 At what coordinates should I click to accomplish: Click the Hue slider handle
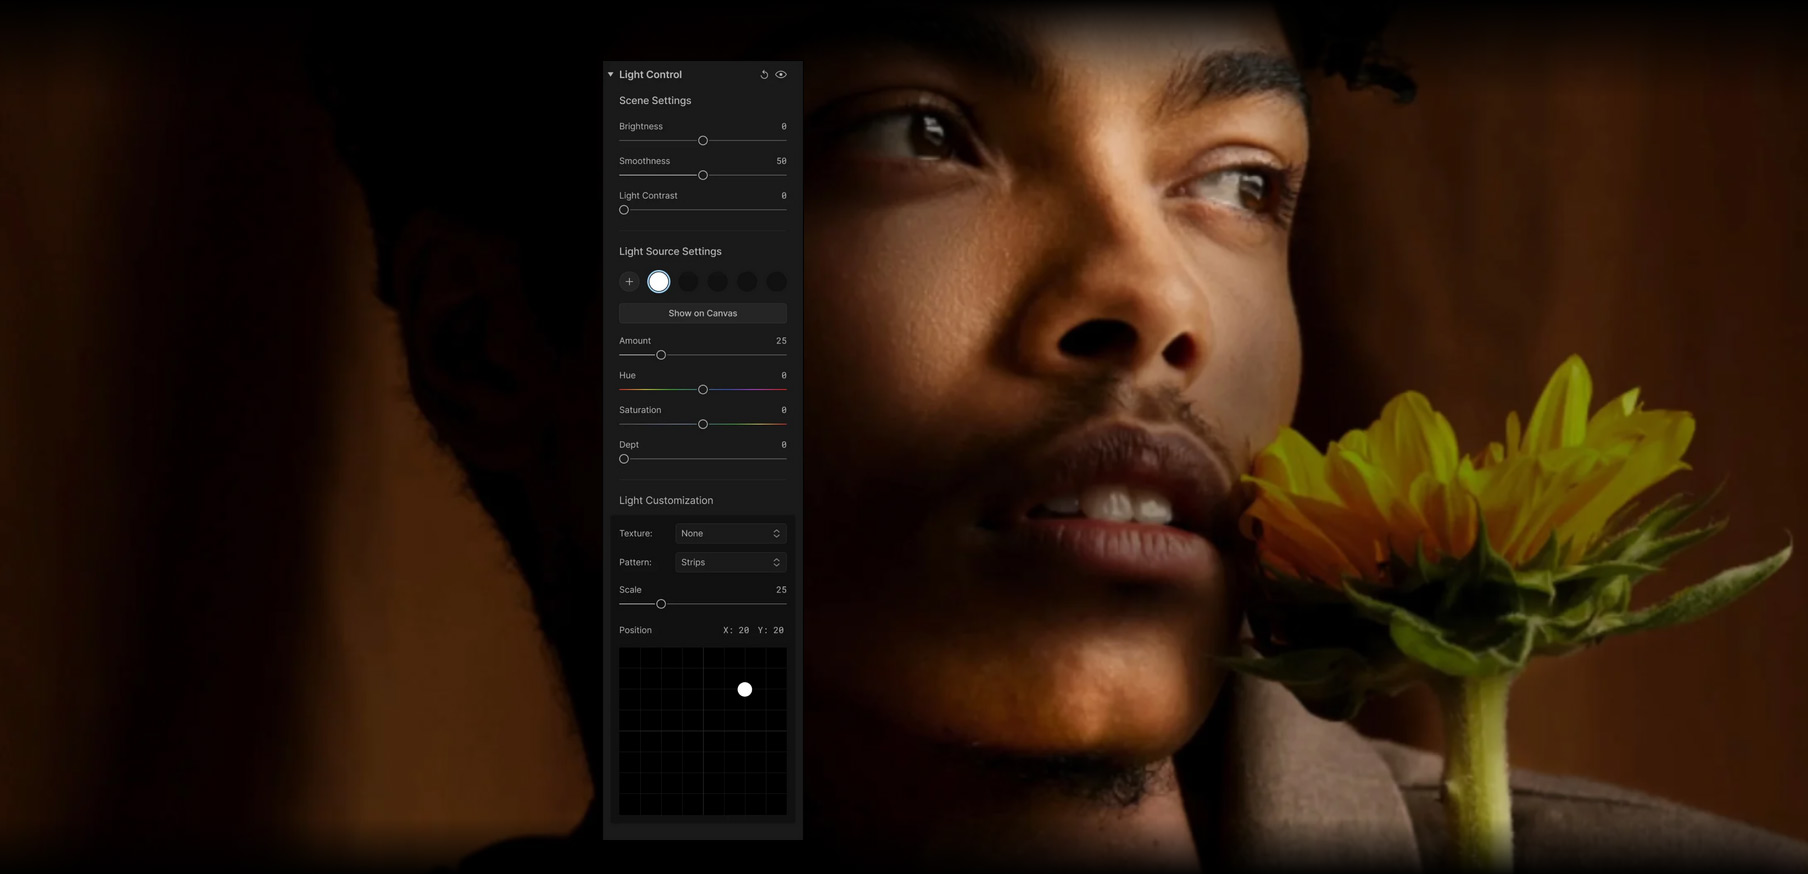point(703,390)
